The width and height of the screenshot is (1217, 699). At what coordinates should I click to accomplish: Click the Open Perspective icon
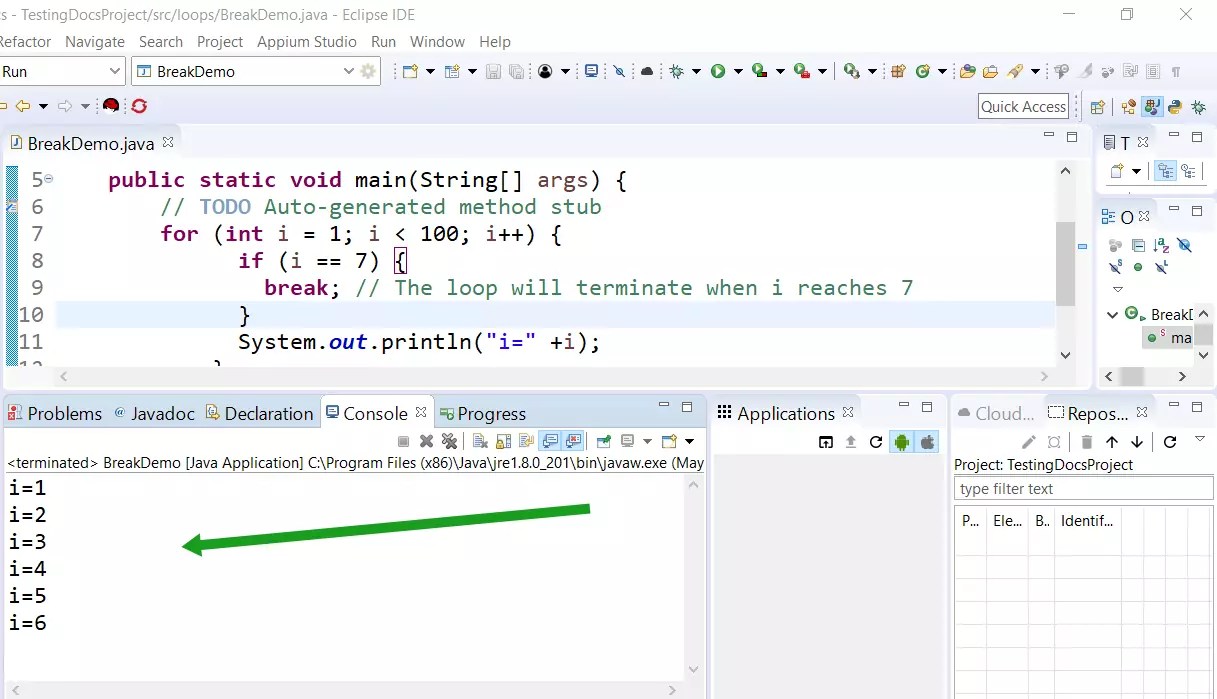[x=1098, y=107]
